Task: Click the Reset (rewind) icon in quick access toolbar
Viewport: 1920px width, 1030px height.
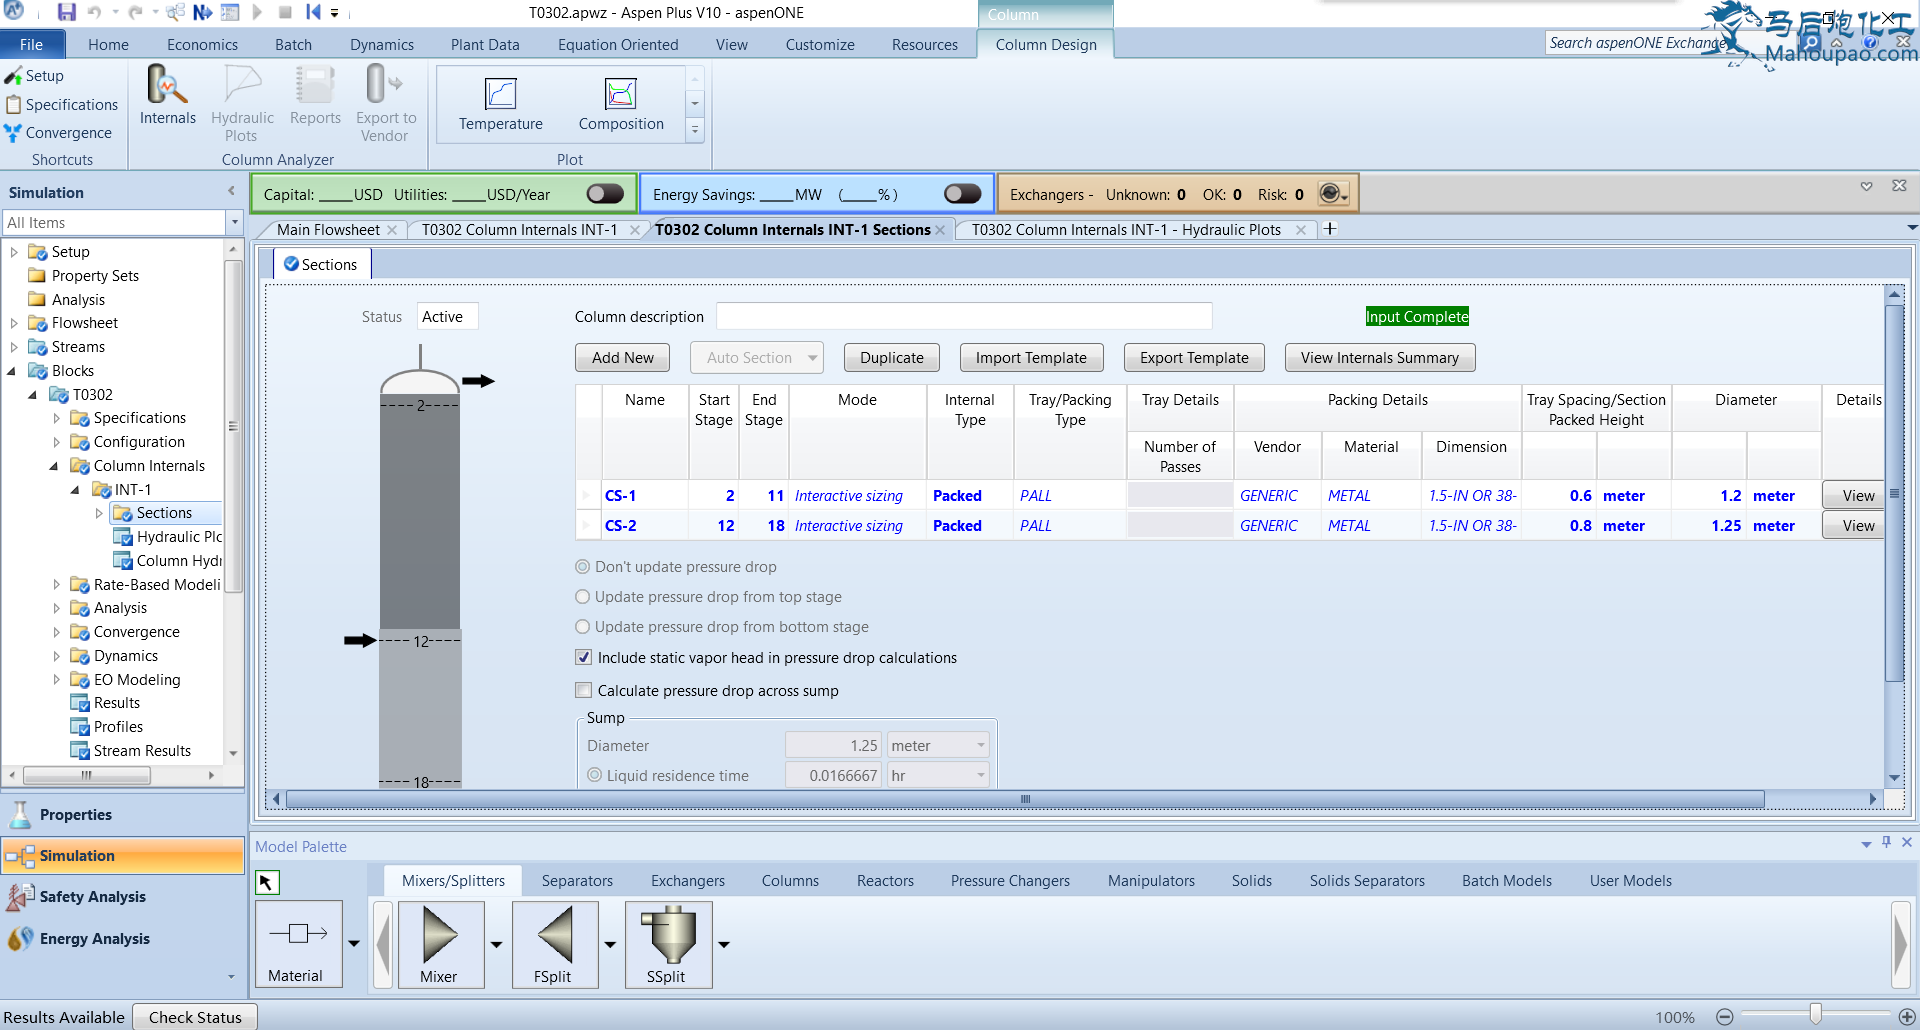Action: 313,13
